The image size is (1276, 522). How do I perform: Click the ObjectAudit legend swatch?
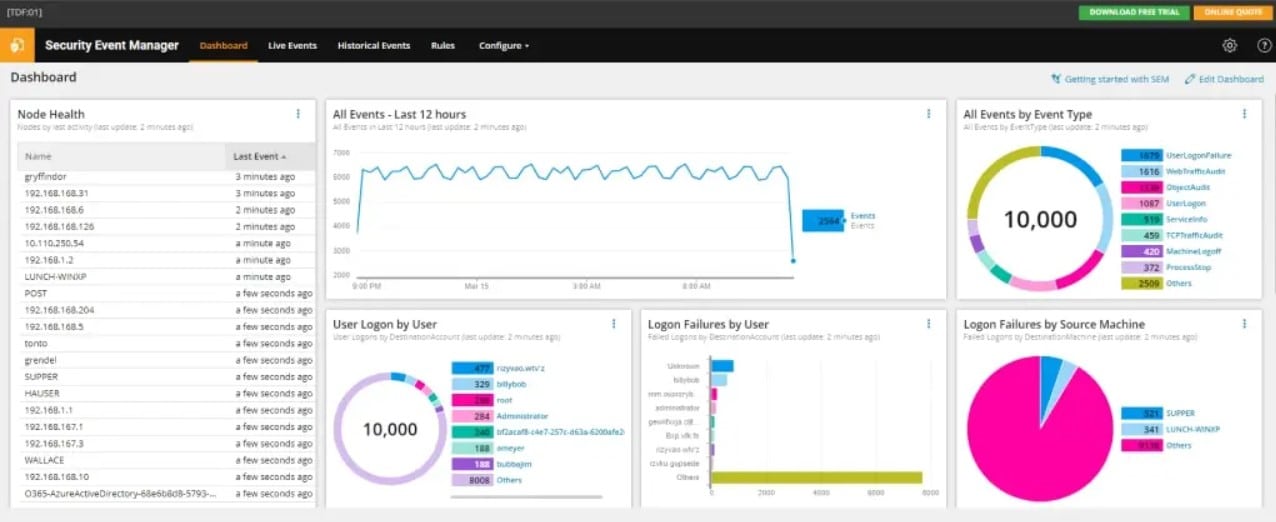point(1141,187)
